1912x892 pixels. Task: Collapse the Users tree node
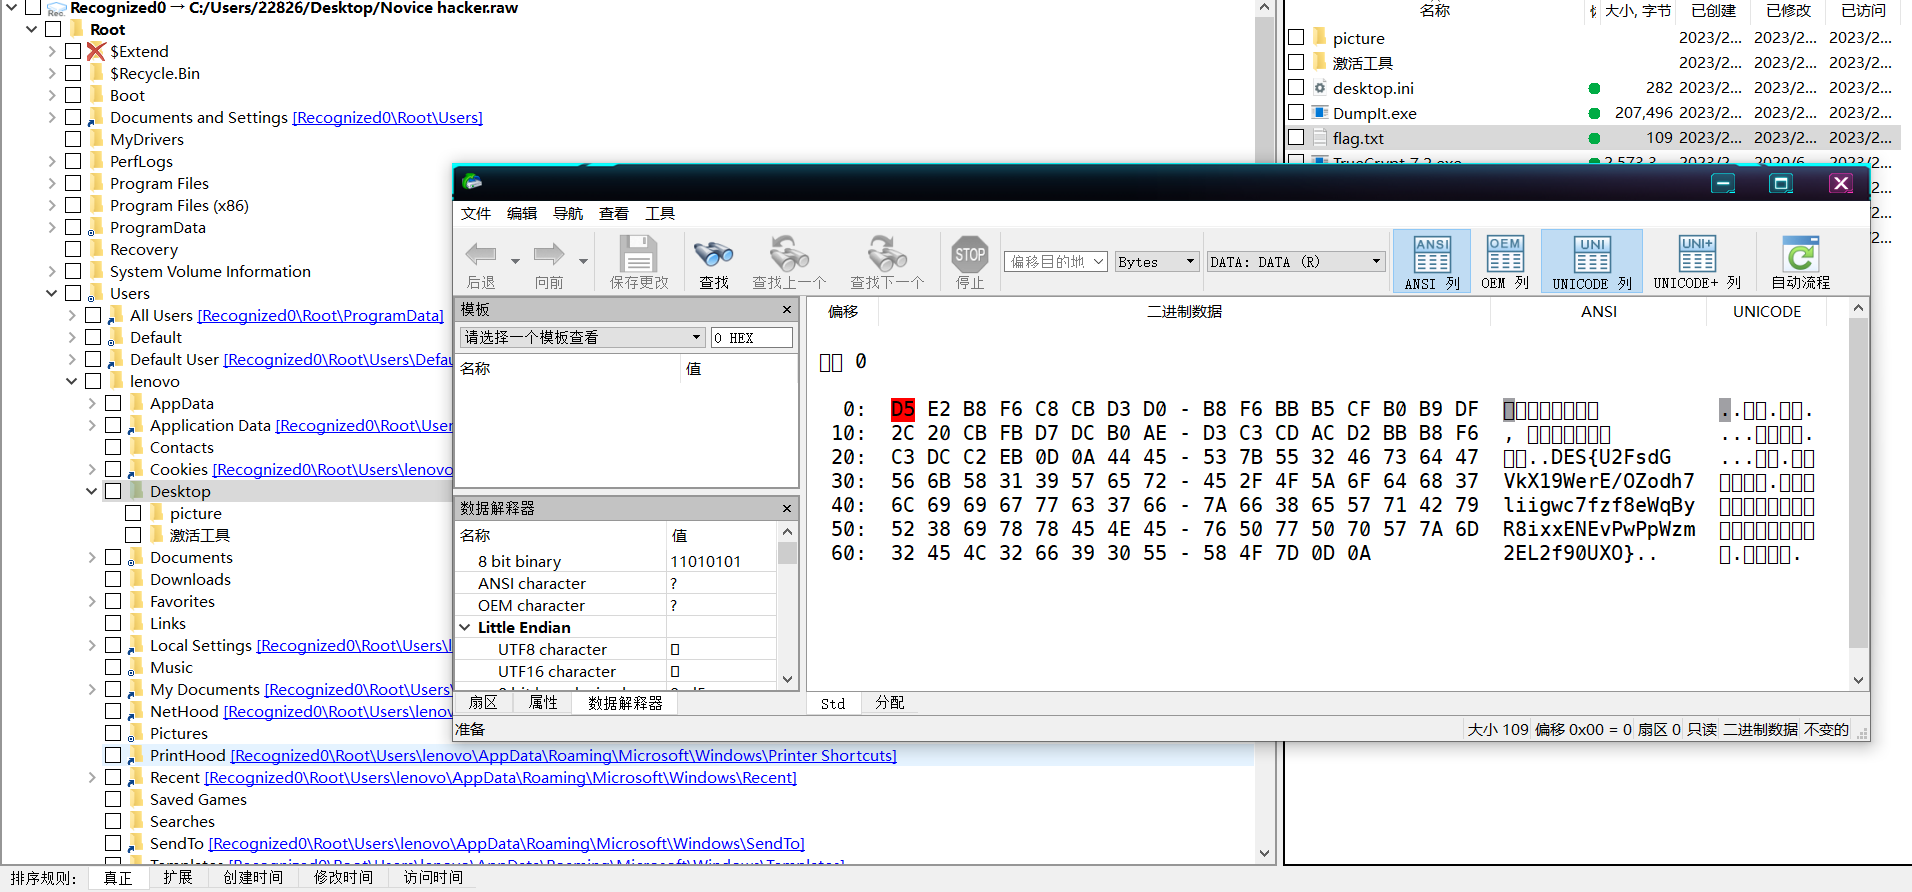click(52, 293)
